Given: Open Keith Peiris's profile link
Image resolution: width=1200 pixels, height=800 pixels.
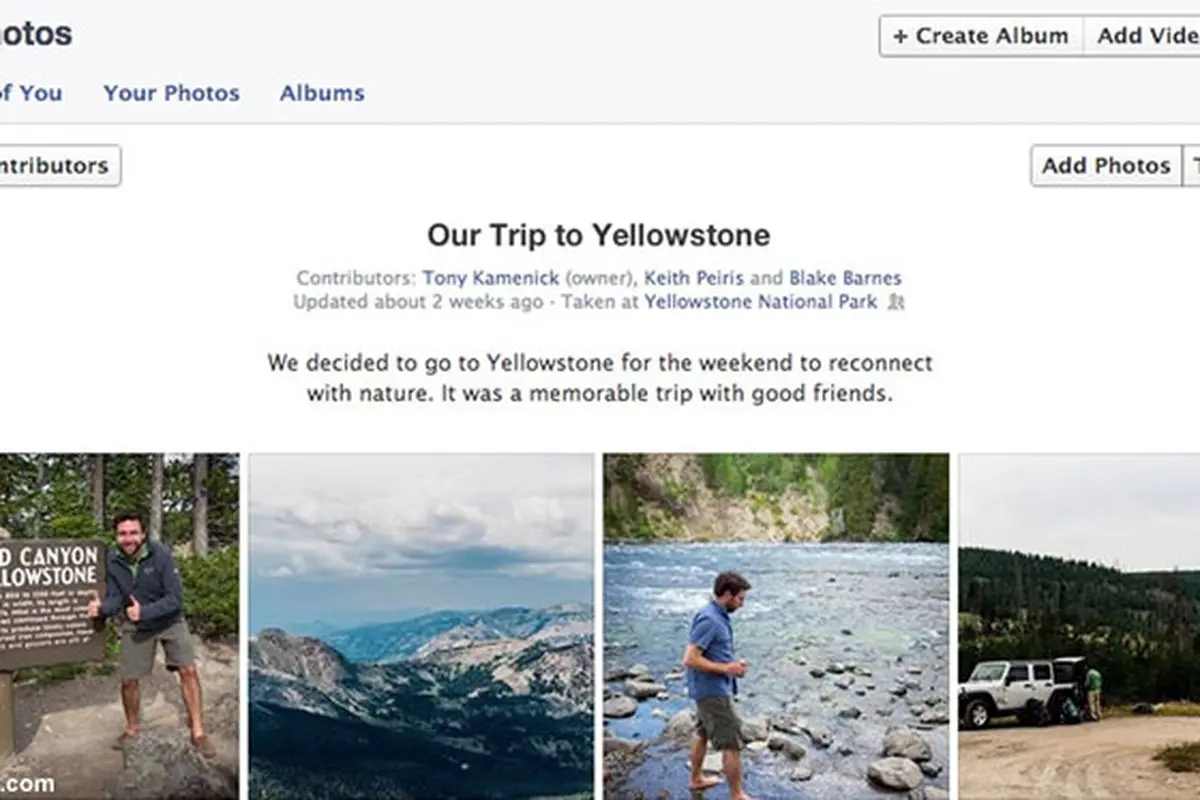Looking at the screenshot, I should click(x=694, y=278).
